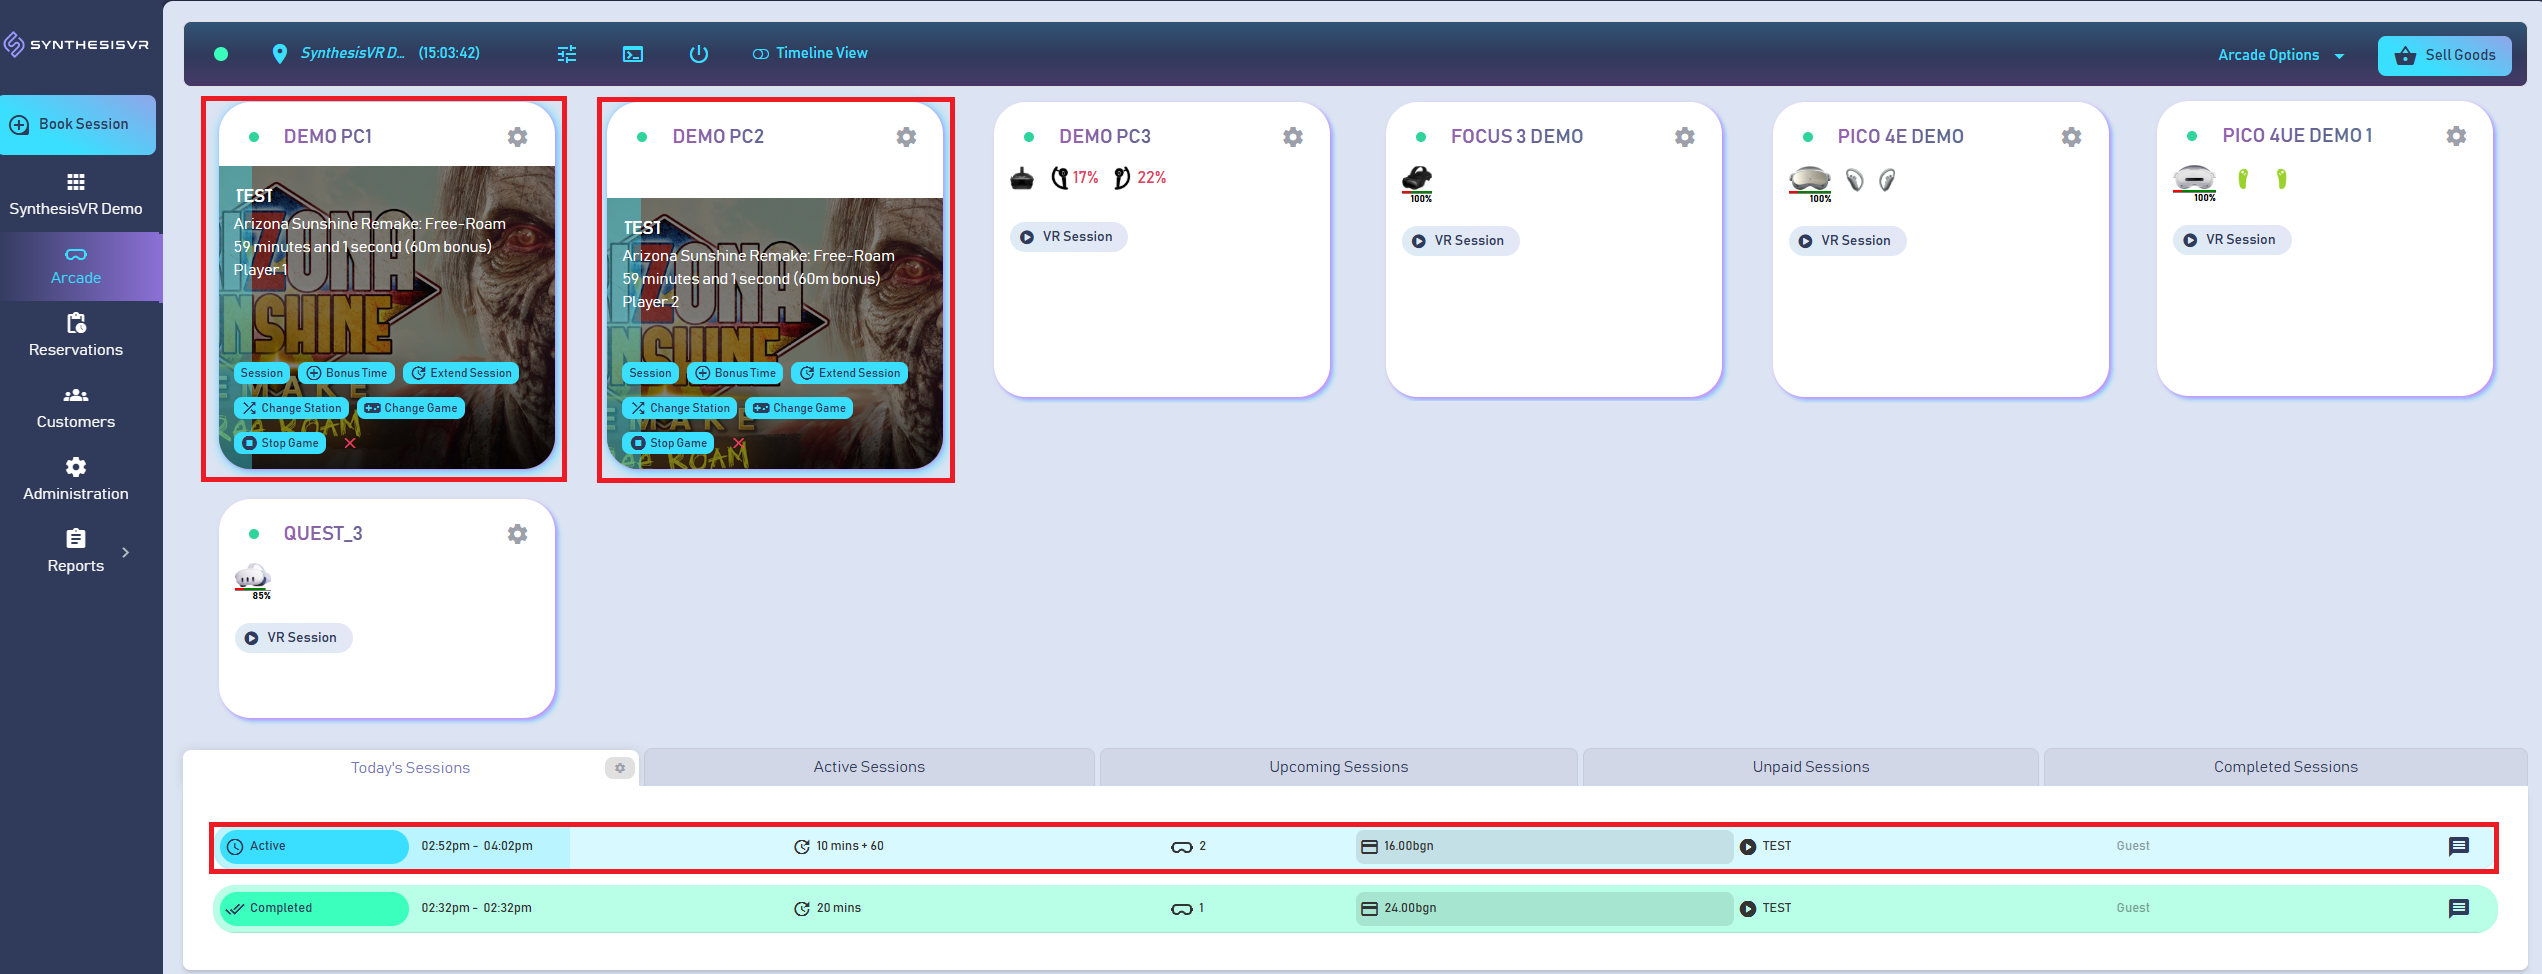Open Today's Sessions settings gear

(620, 768)
